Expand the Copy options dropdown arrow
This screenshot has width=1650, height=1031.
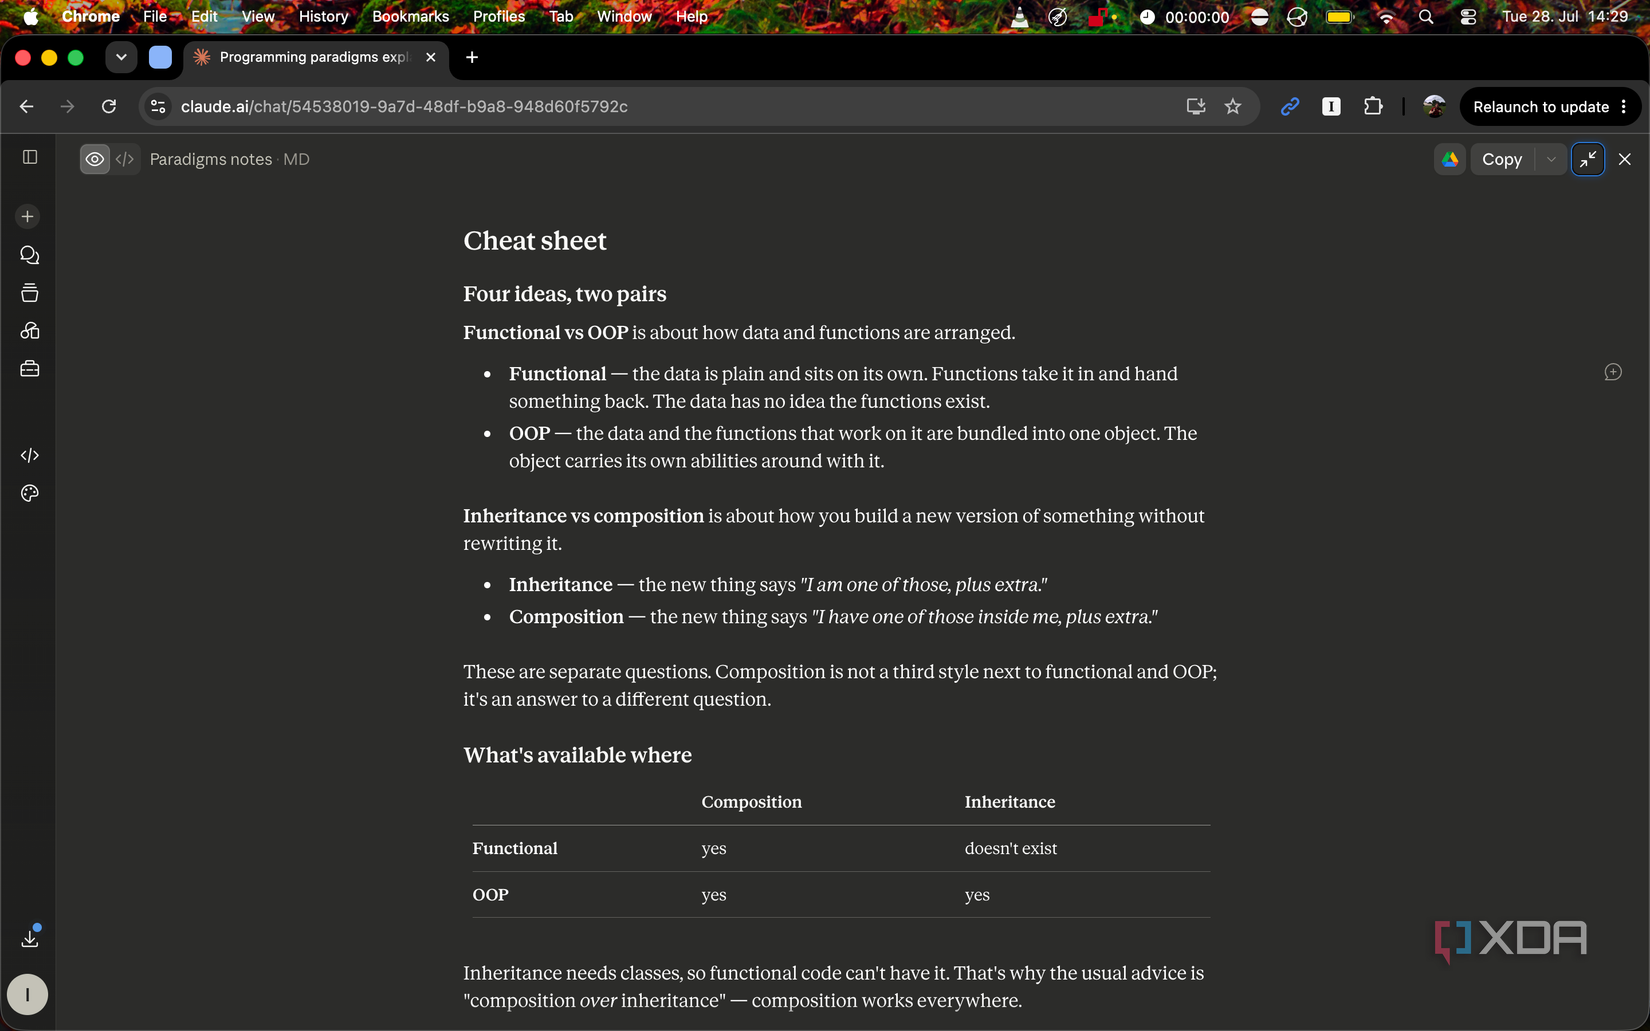1551,159
